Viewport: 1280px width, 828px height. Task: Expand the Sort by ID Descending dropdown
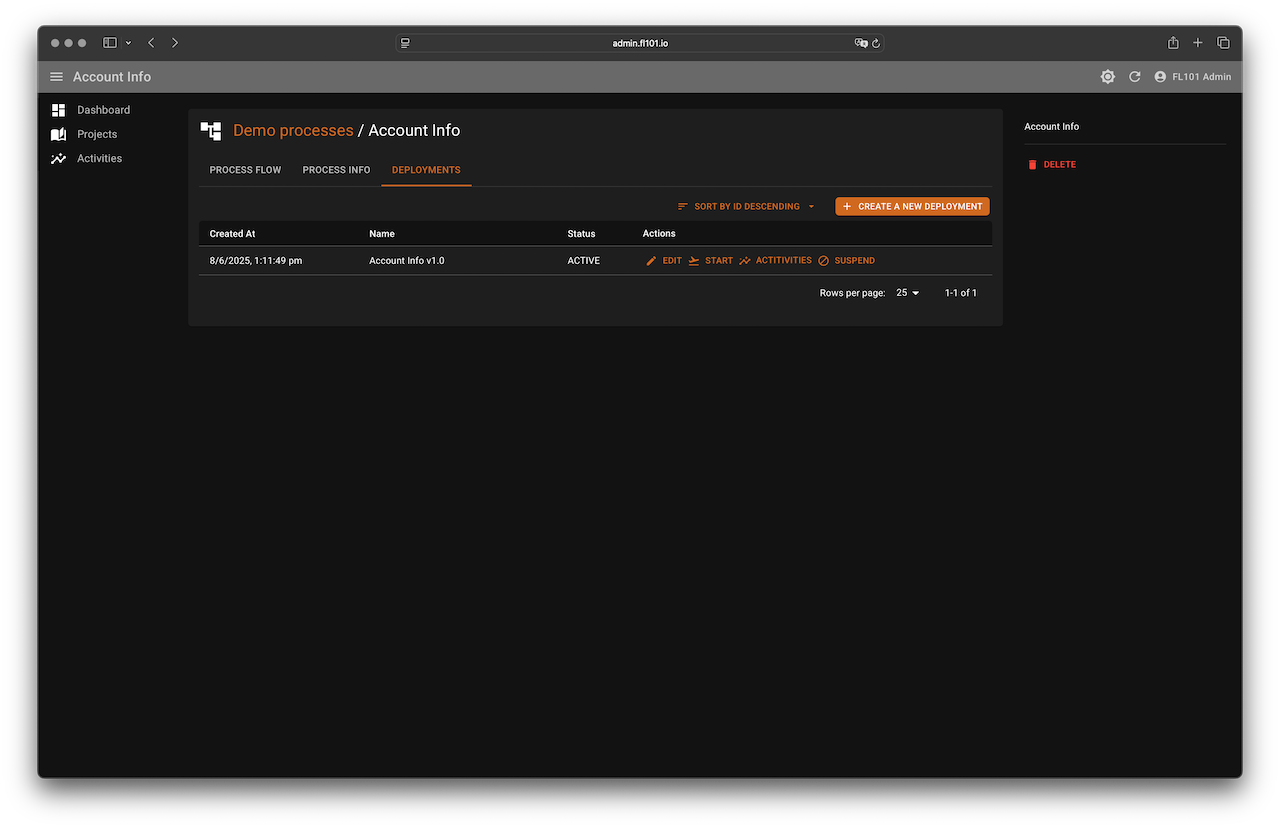tap(746, 207)
